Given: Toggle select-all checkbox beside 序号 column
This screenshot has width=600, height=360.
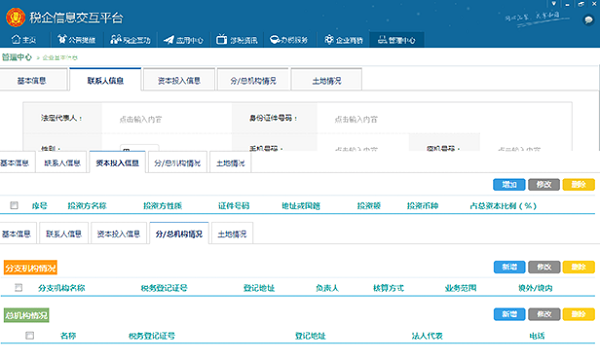Looking at the screenshot, I should [14, 205].
